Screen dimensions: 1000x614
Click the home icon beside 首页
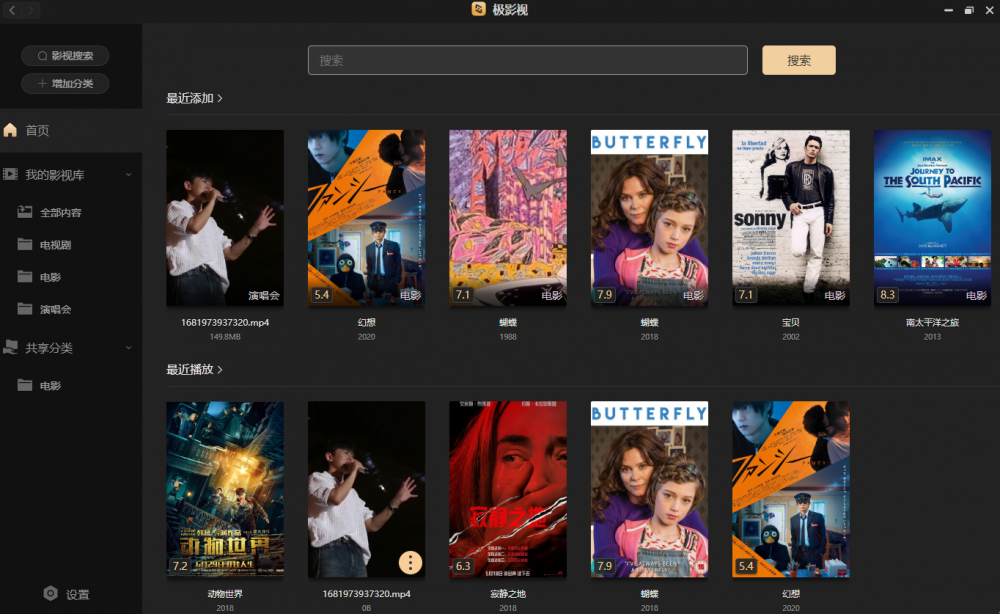tap(10, 130)
